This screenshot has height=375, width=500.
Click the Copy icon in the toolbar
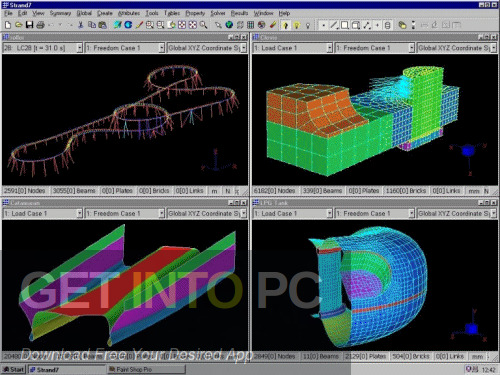[x=92, y=25]
